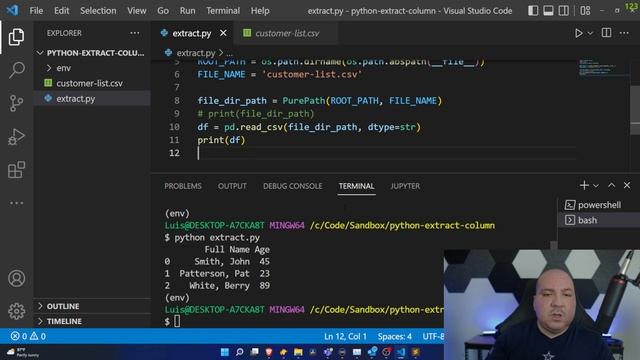The image size is (640, 360).
Task: Show additional views ellipsis in activity bar
Action: 16,203
